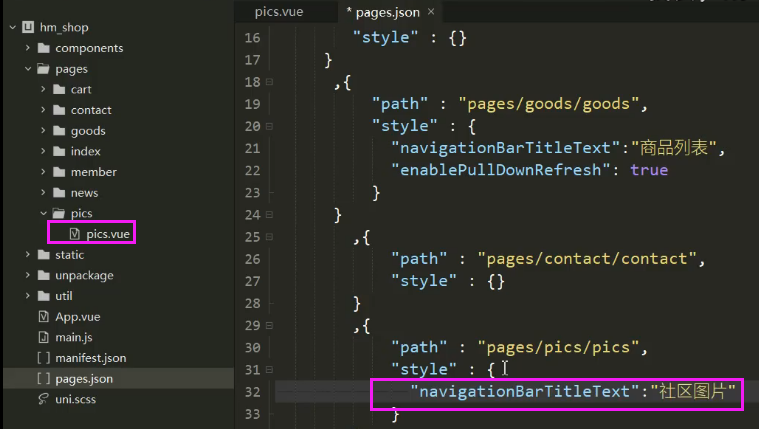Expand the components folder chevron
Image resolution: width=759 pixels, height=429 pixels.
tap(28, 48)
